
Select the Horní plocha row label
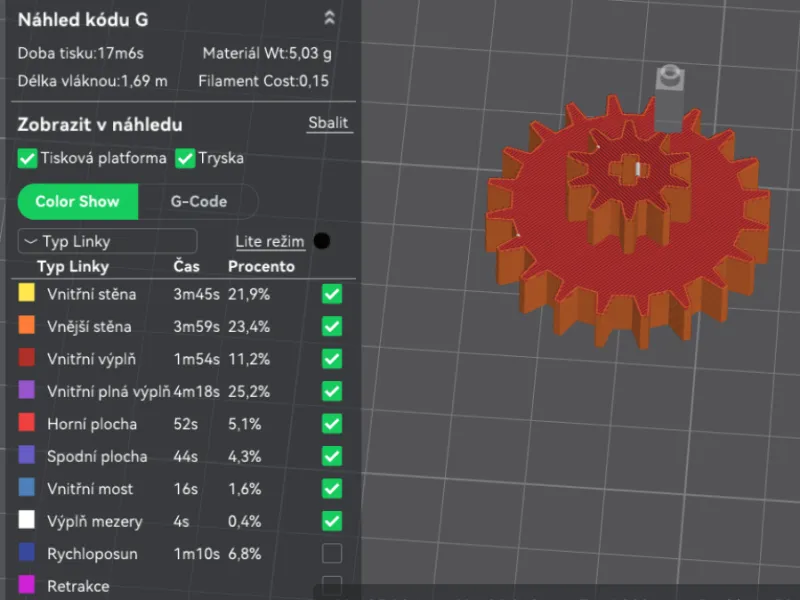coord(92,424)
